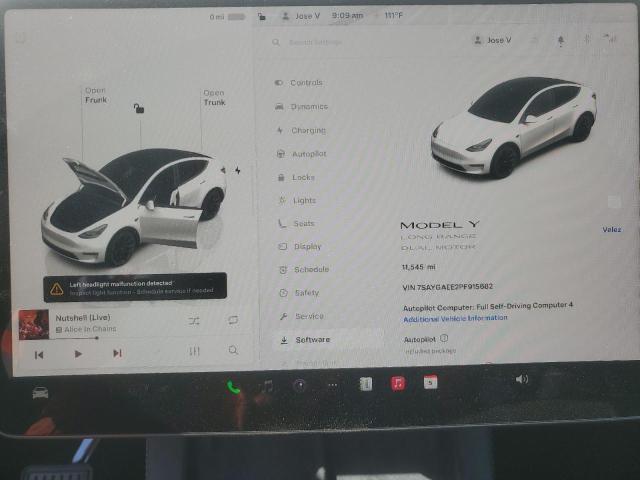Open the Phone app in dock
Image resolution: width=640 pixels, height=480 pixels.
pyautogui.click(x=233, y=387)
